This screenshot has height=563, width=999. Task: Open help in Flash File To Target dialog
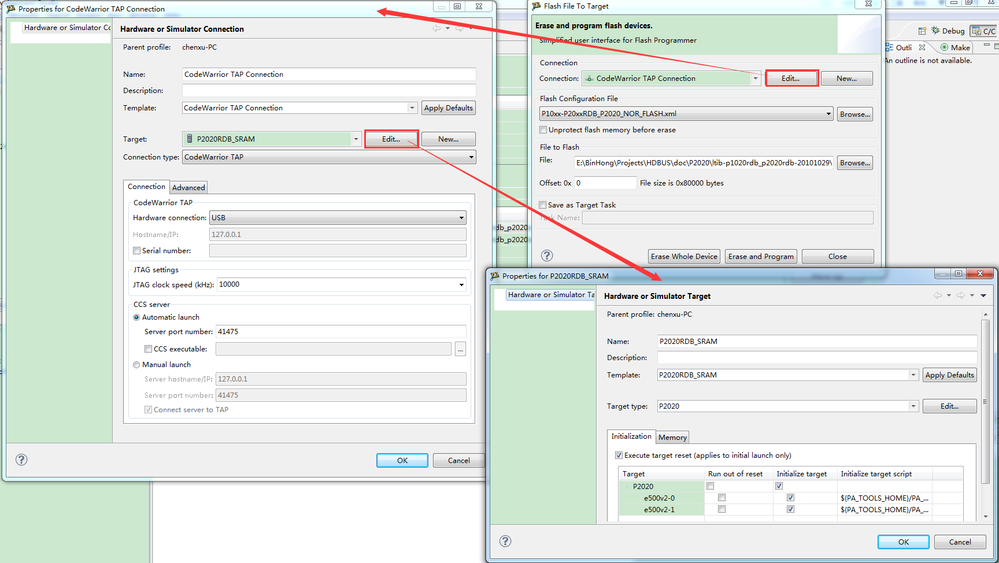[x=547, y=255]
